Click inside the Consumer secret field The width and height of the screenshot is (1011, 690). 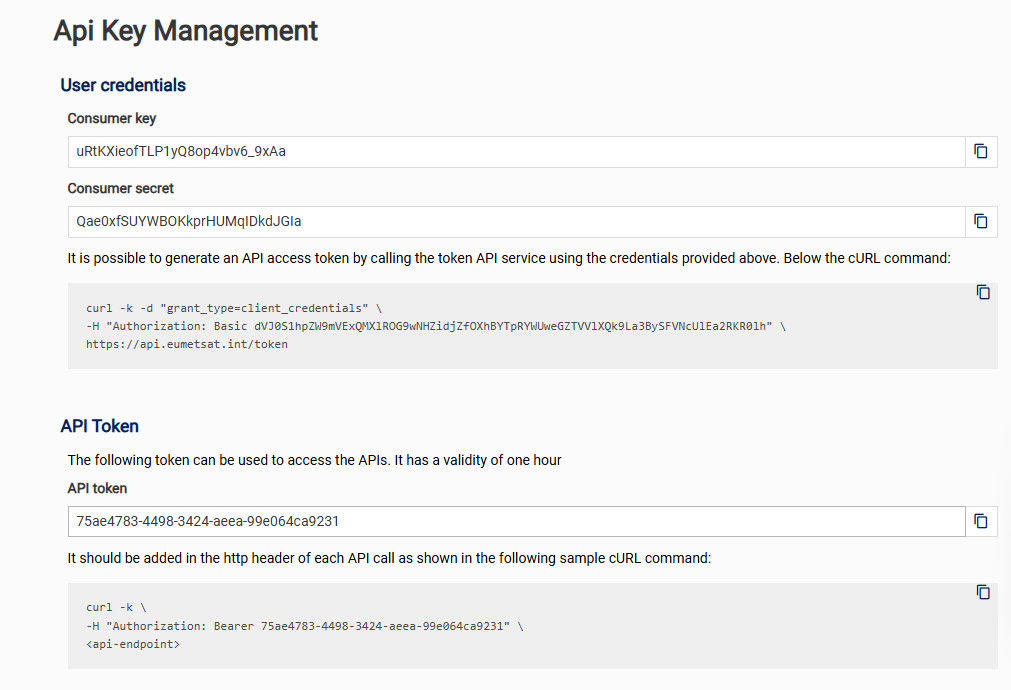coord(515,221)
